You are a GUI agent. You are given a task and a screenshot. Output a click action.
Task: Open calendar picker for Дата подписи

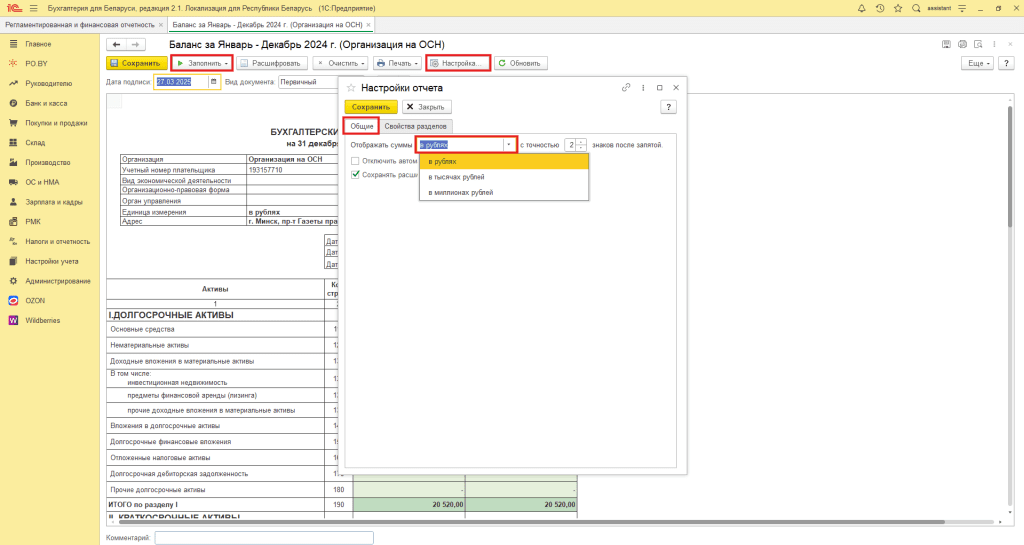coord(214,82)
